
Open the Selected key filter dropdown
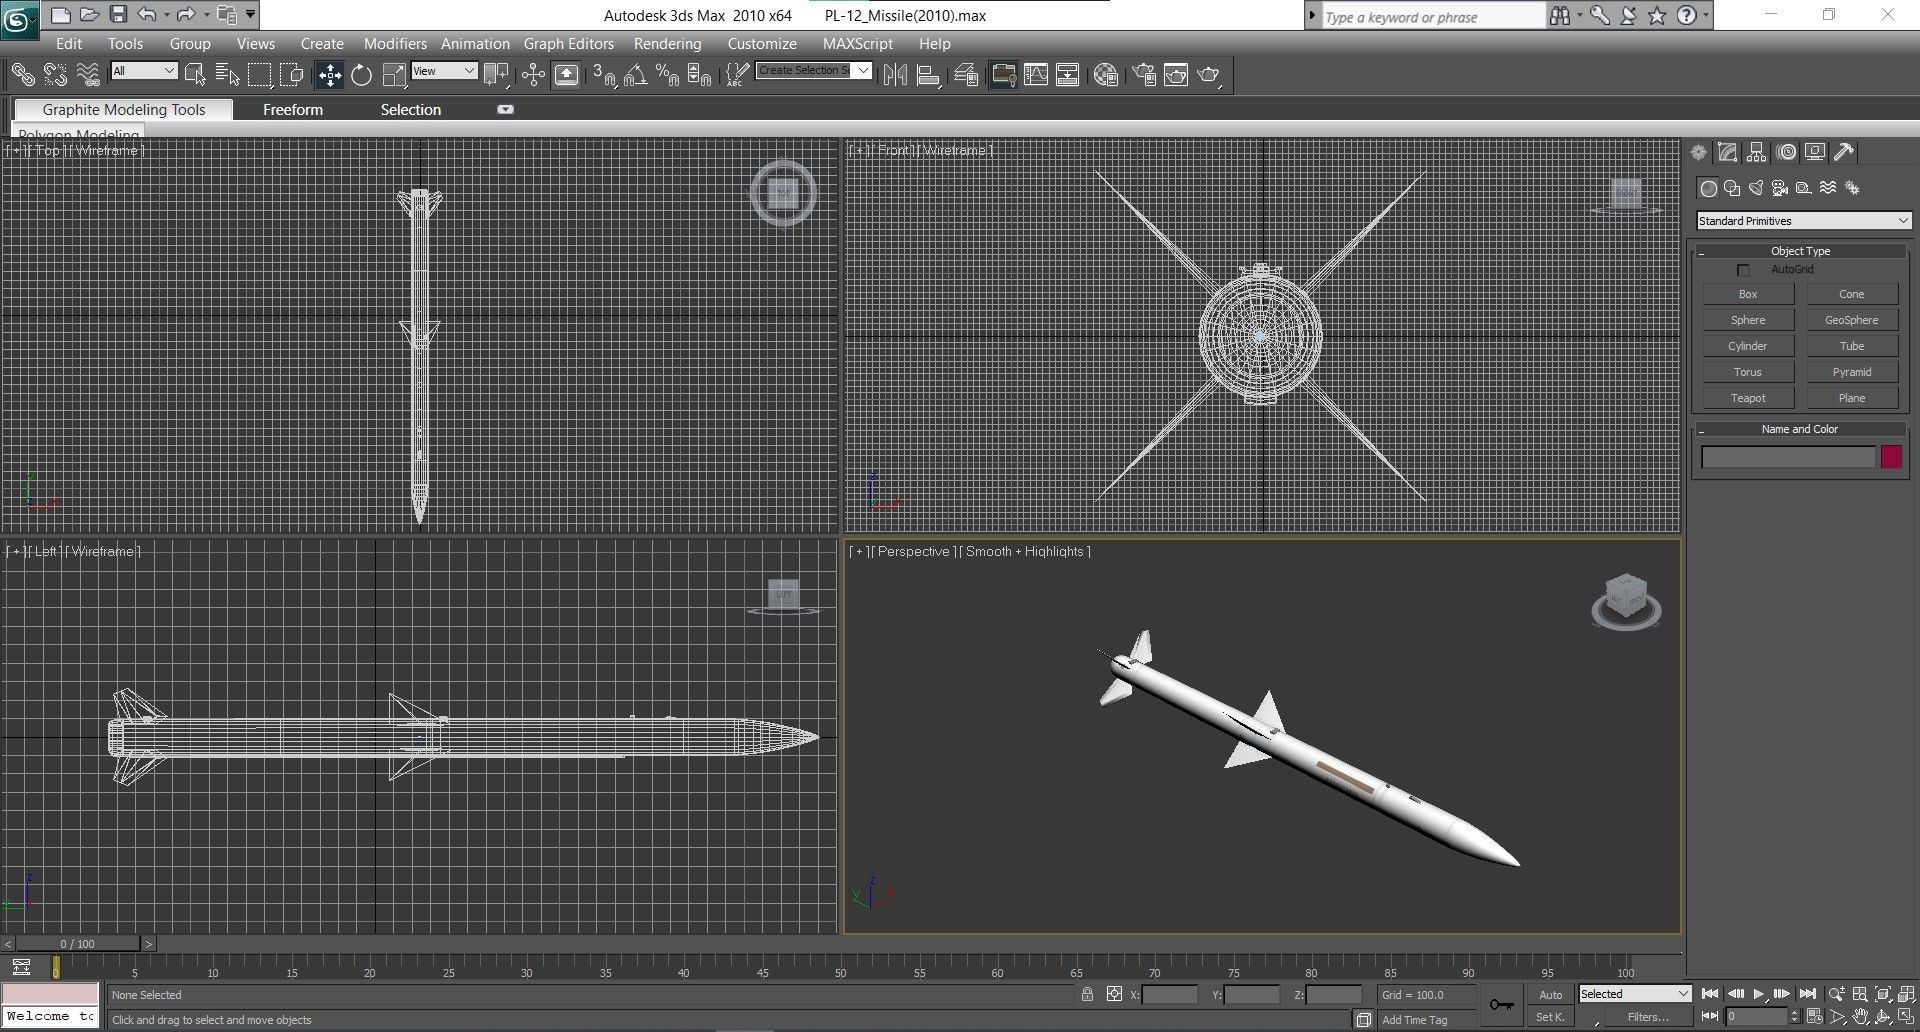click(x=1634, y=994)
